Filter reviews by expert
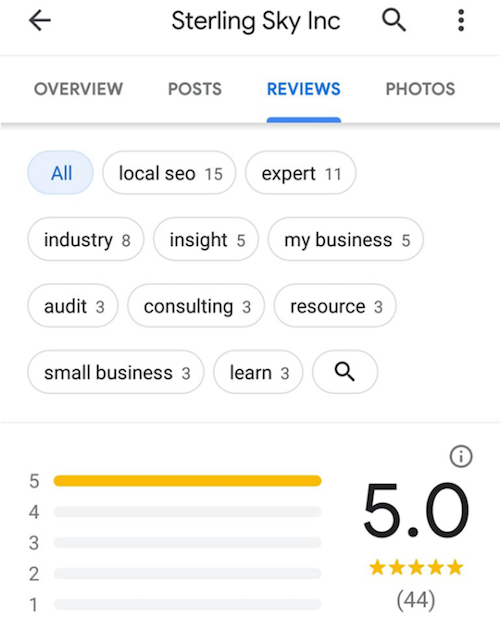The image size is (500, 630). pos(301,173)
